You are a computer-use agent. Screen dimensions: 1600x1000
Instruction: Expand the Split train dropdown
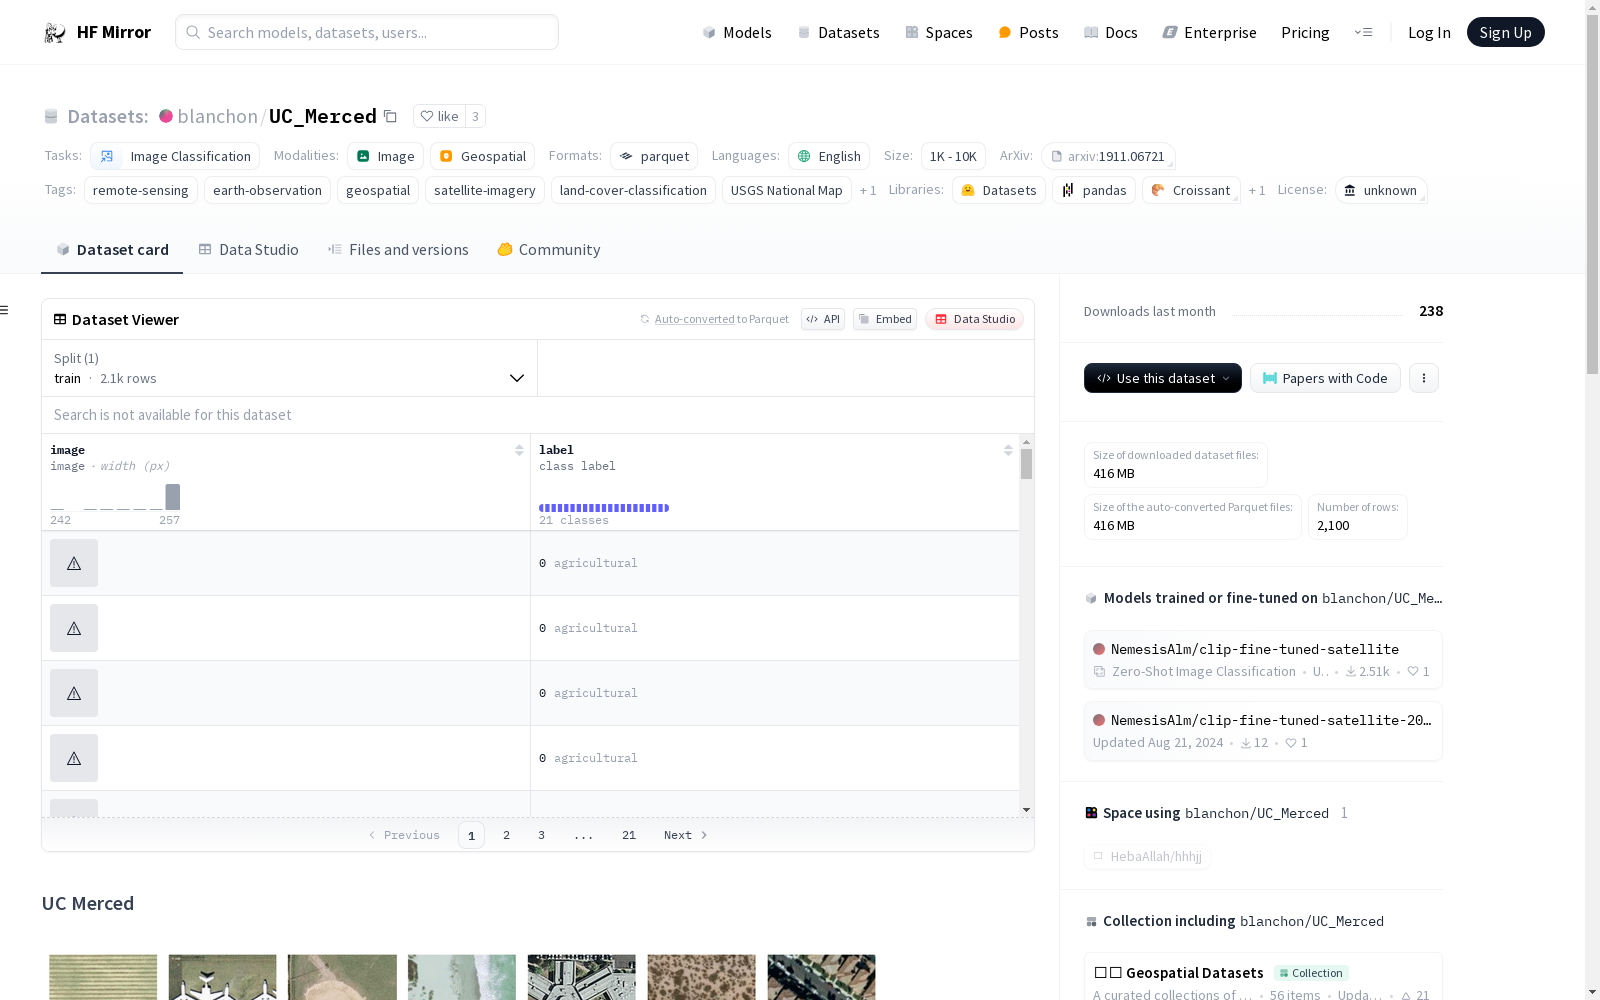point(290,368)
